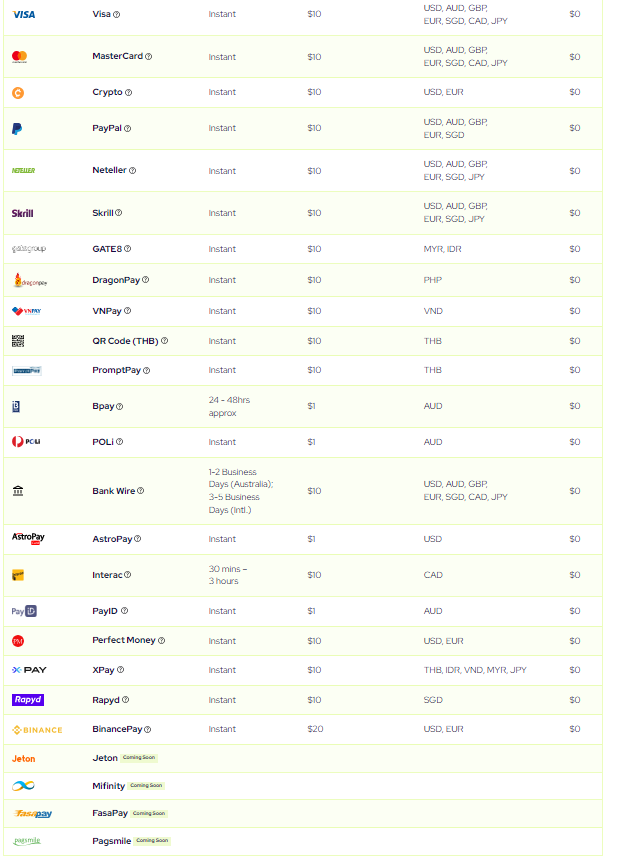Click the MasterCard logo icon
The height and width of the screenshot is (856, 639).
click(19, 57)
